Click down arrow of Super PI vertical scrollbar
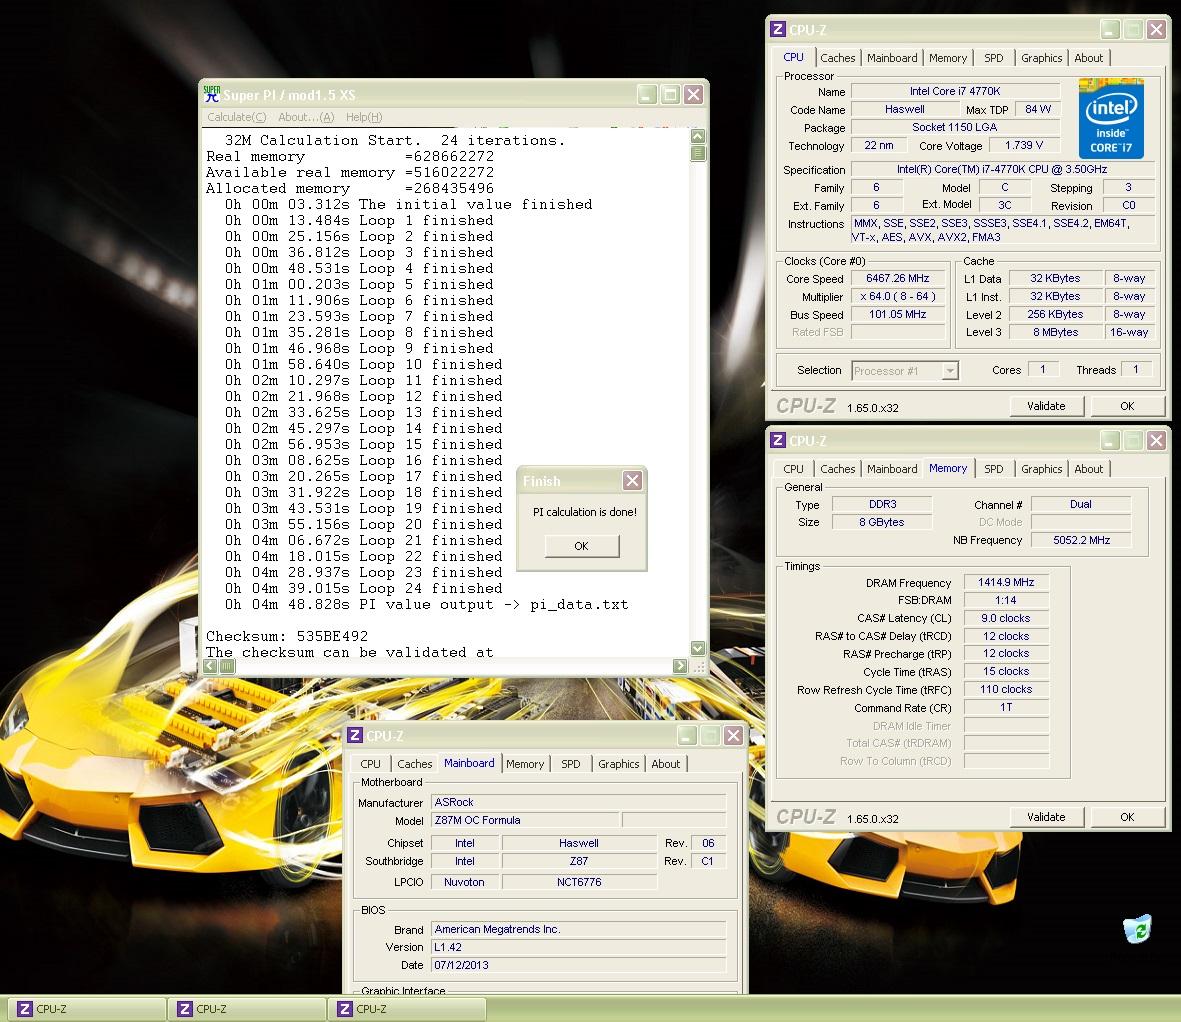1181x1022 pixels. point(698,648)
